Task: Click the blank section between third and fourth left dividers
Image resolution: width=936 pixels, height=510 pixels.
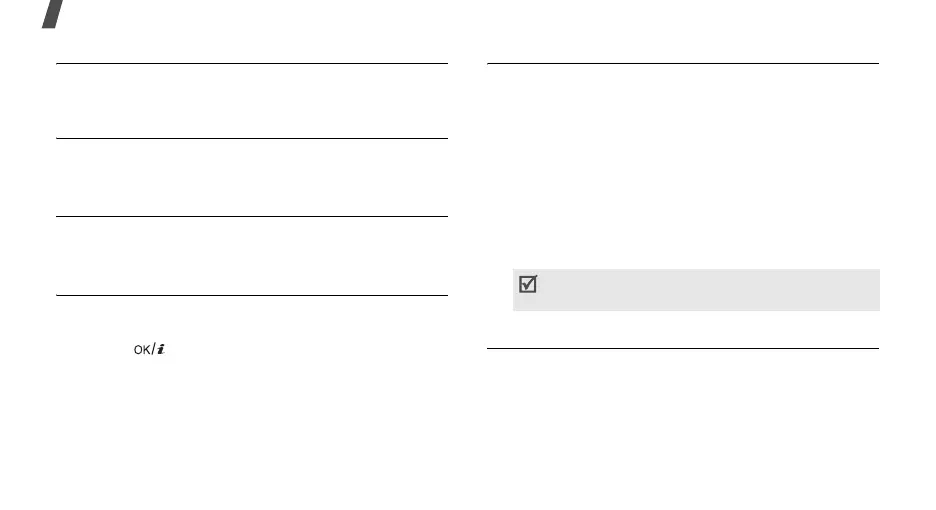Action: pos(251,256)
